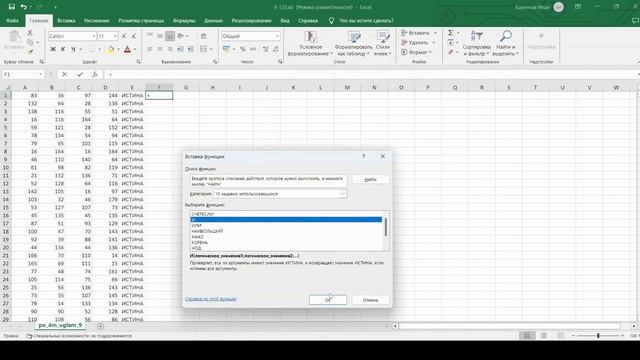Switch to the Разметка страницы tab
This screenshot has width=640, height=360.
(x=141, y=20)
